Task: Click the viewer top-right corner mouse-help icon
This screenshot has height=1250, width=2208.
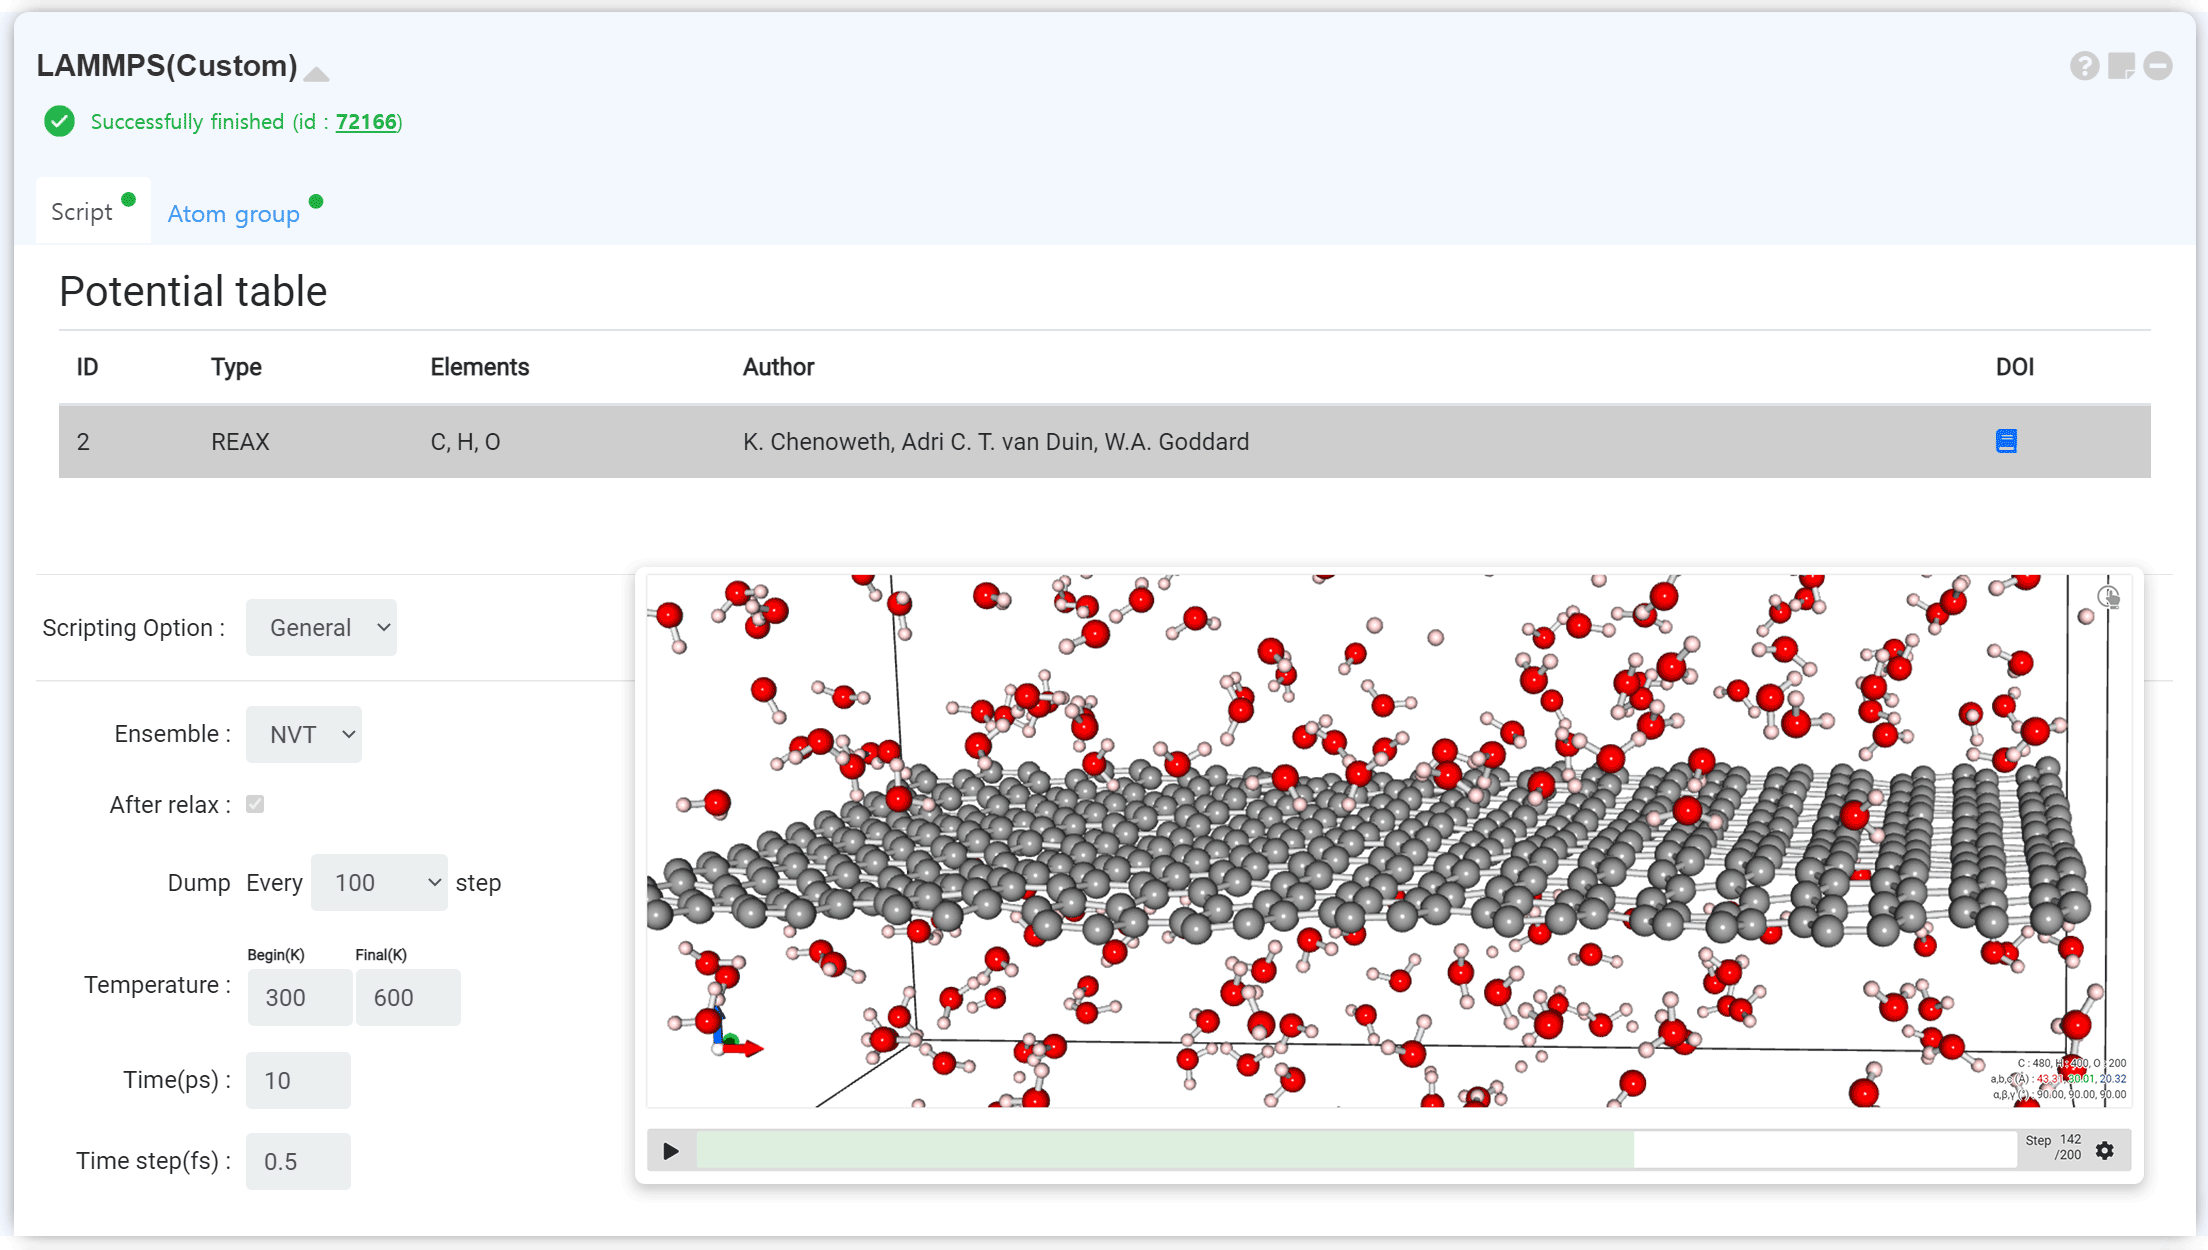Action: coord(2108,597)
